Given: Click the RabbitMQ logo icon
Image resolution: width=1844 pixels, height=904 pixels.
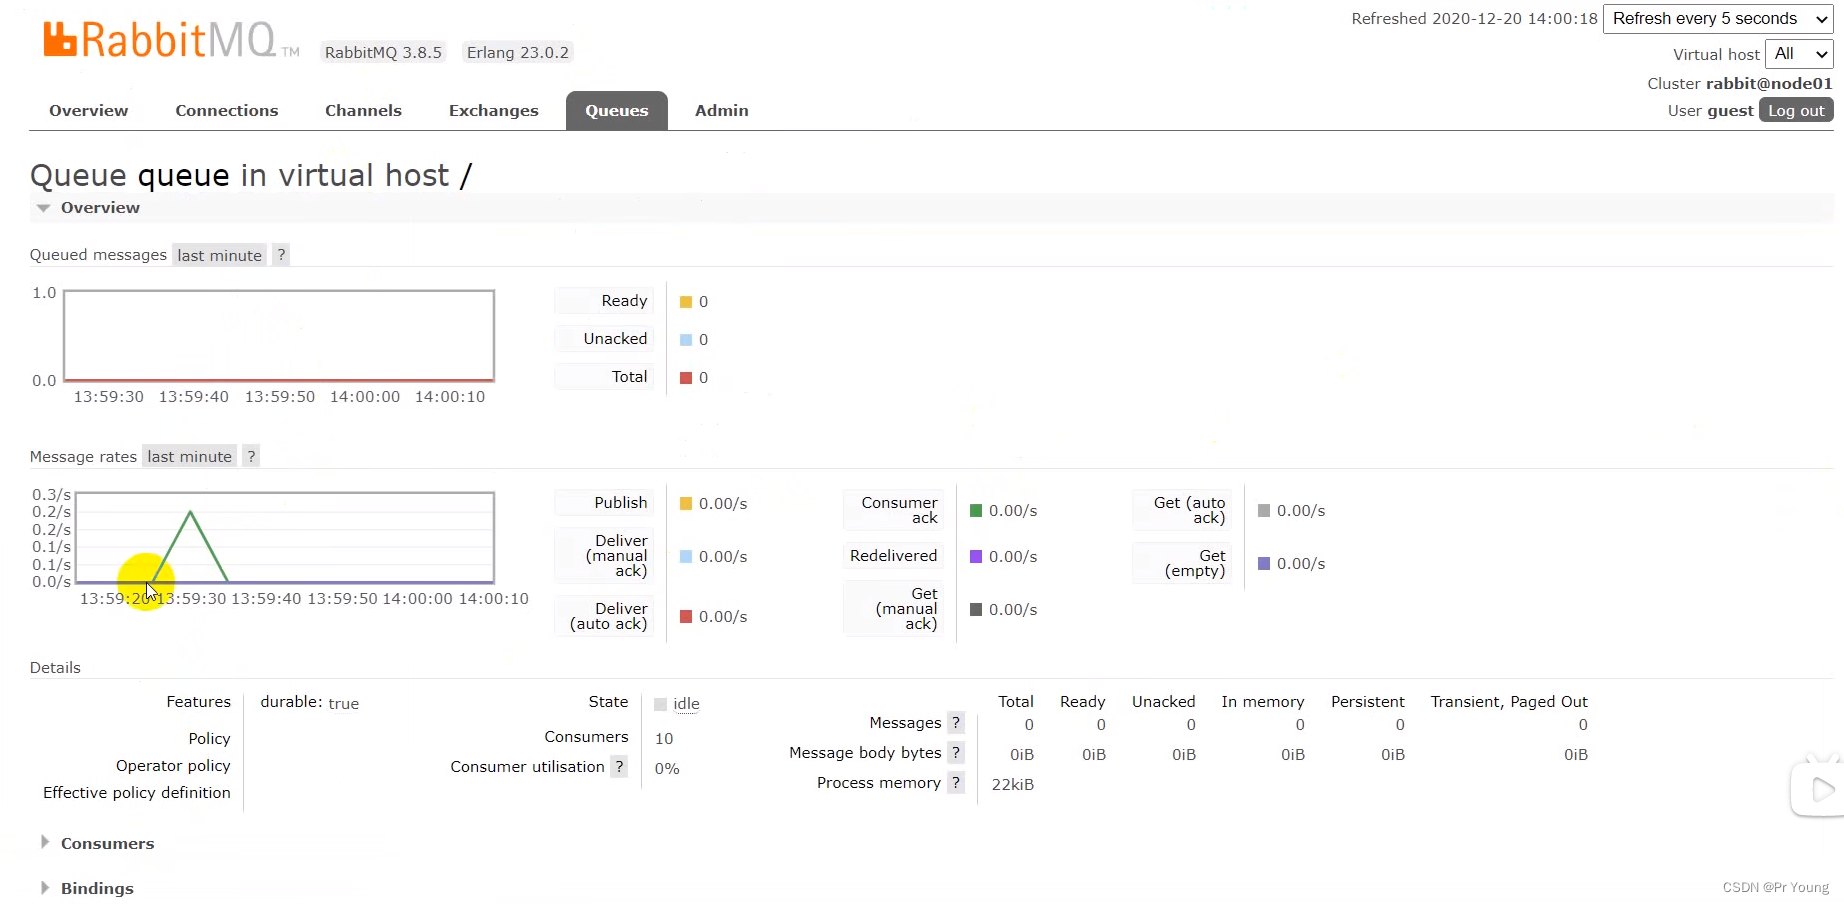Looking at the screenshot, I should point(60,38).
